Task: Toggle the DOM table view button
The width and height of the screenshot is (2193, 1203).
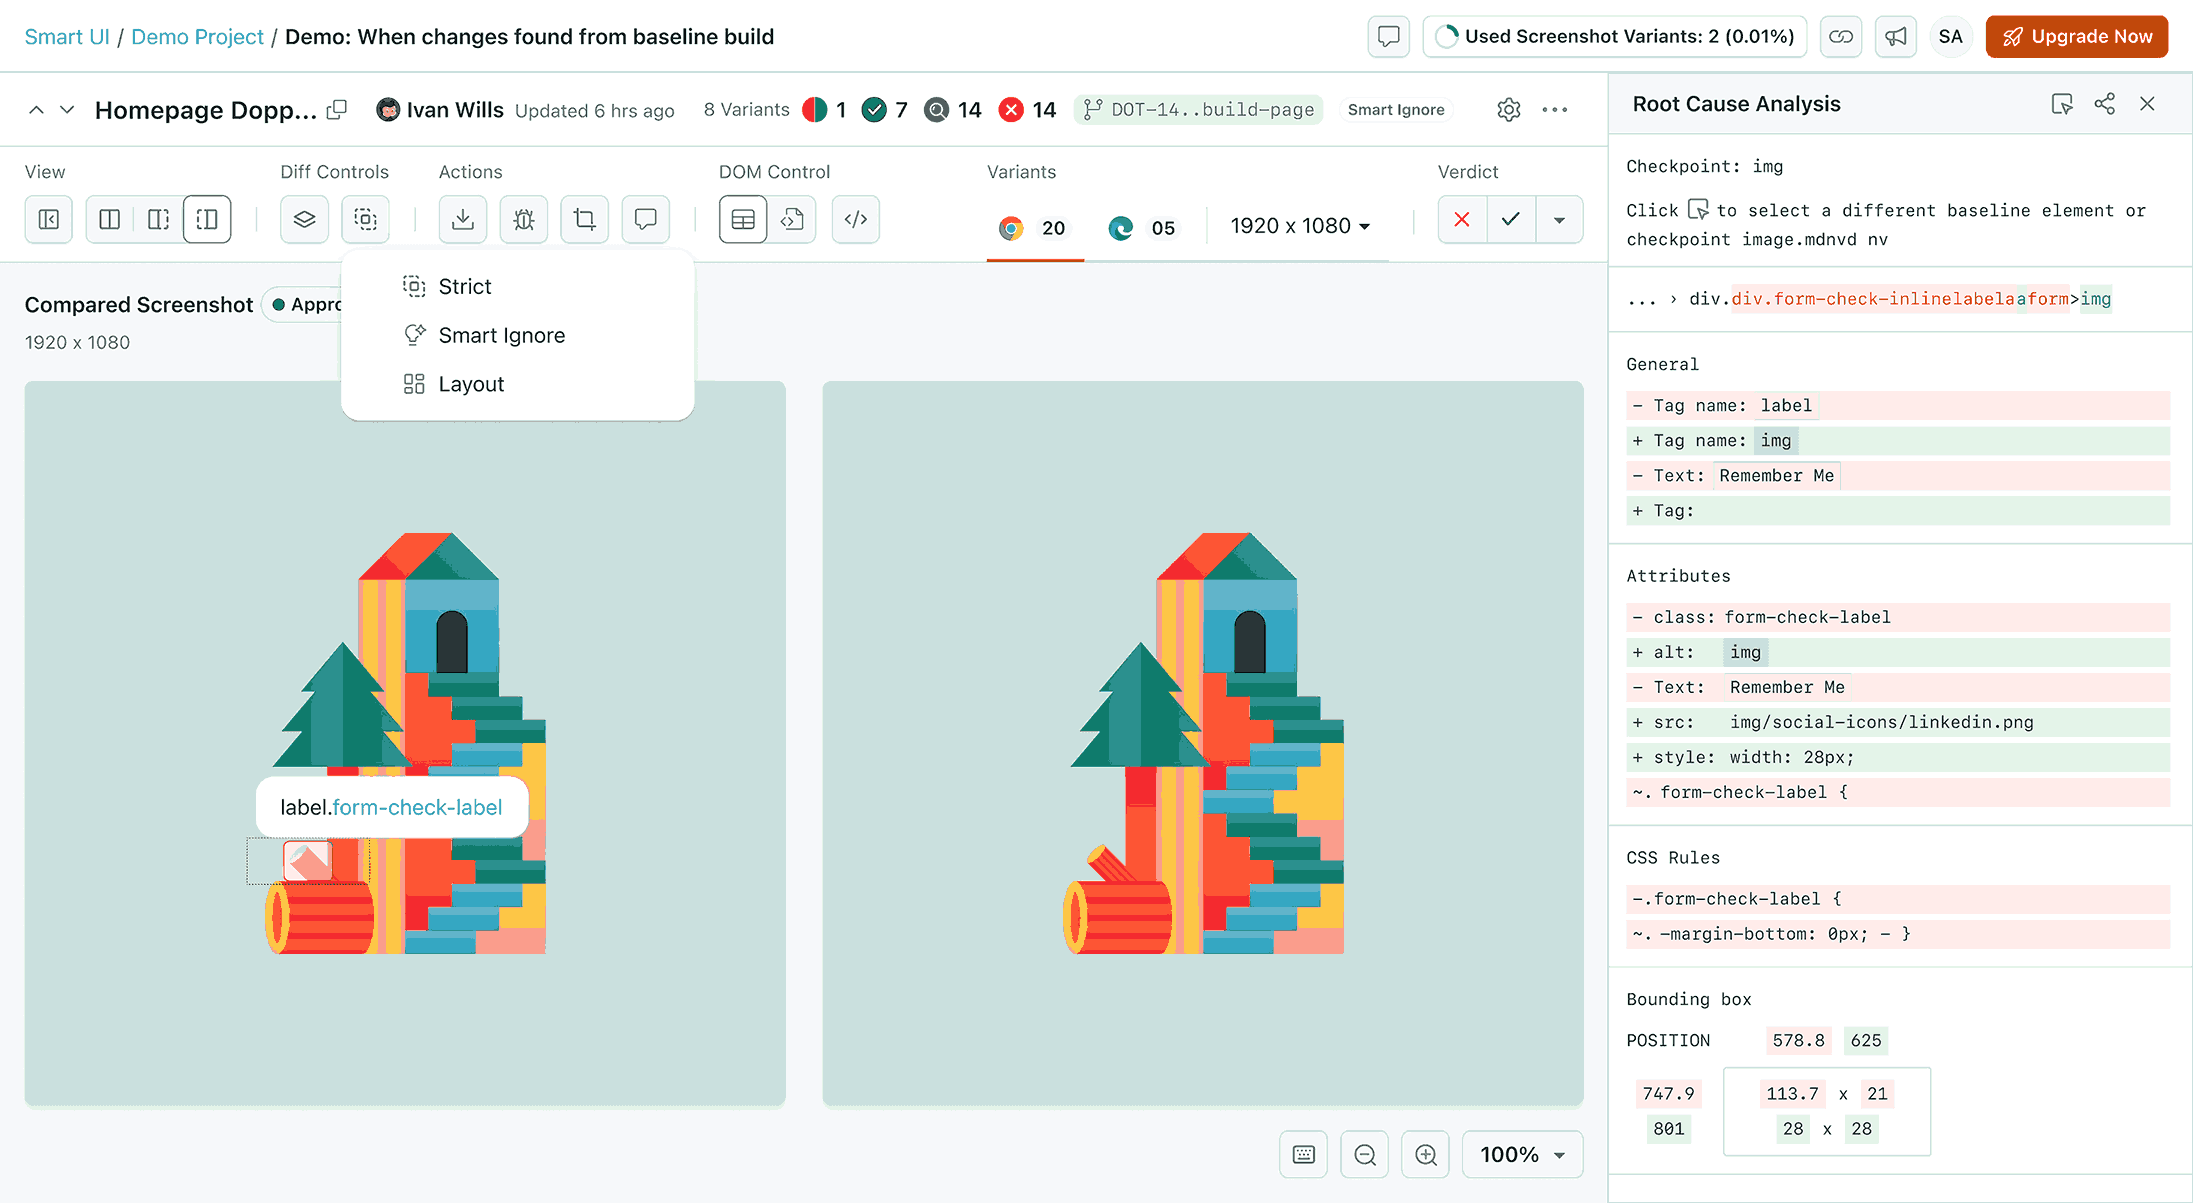Action: pyautogui.click(x=743, y=220)
